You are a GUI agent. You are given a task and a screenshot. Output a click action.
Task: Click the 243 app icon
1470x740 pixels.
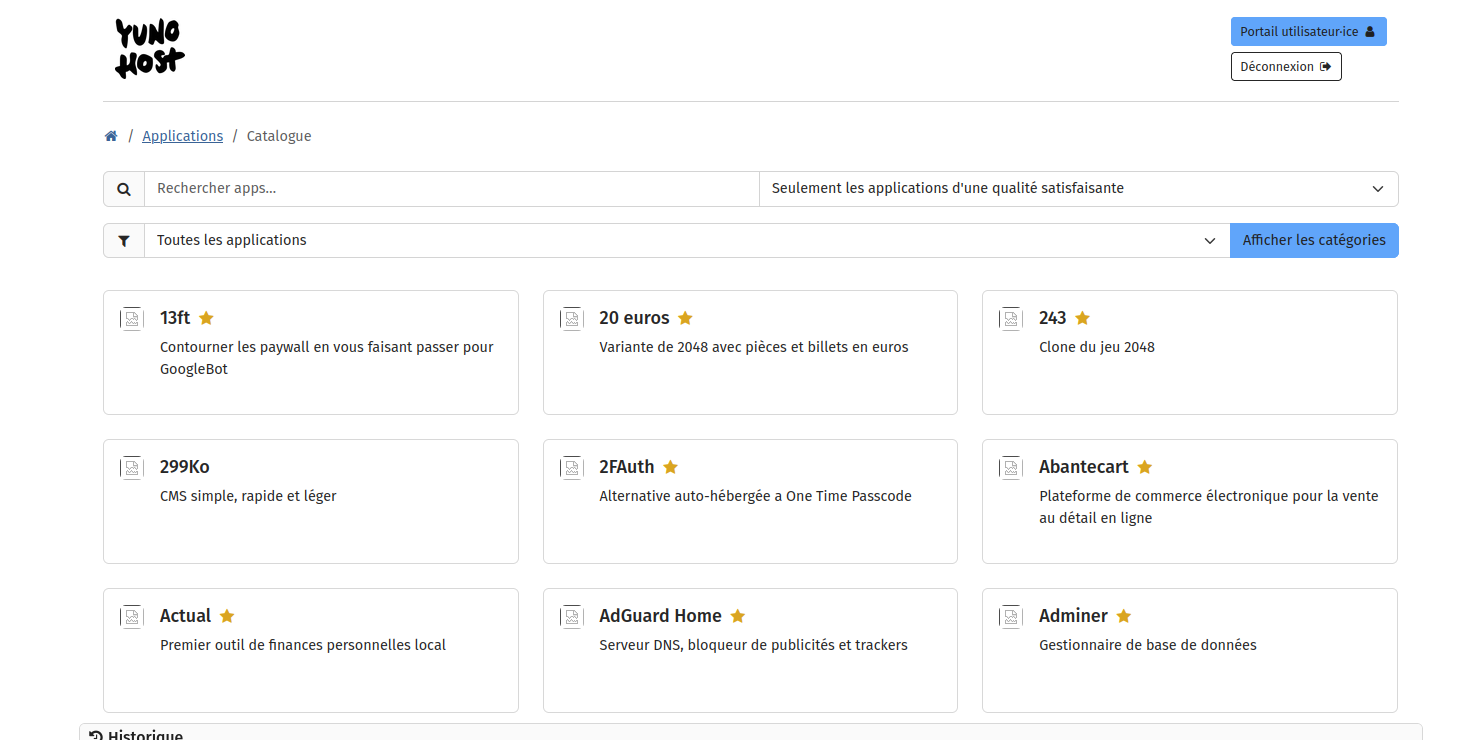[x=1011, y=319]
